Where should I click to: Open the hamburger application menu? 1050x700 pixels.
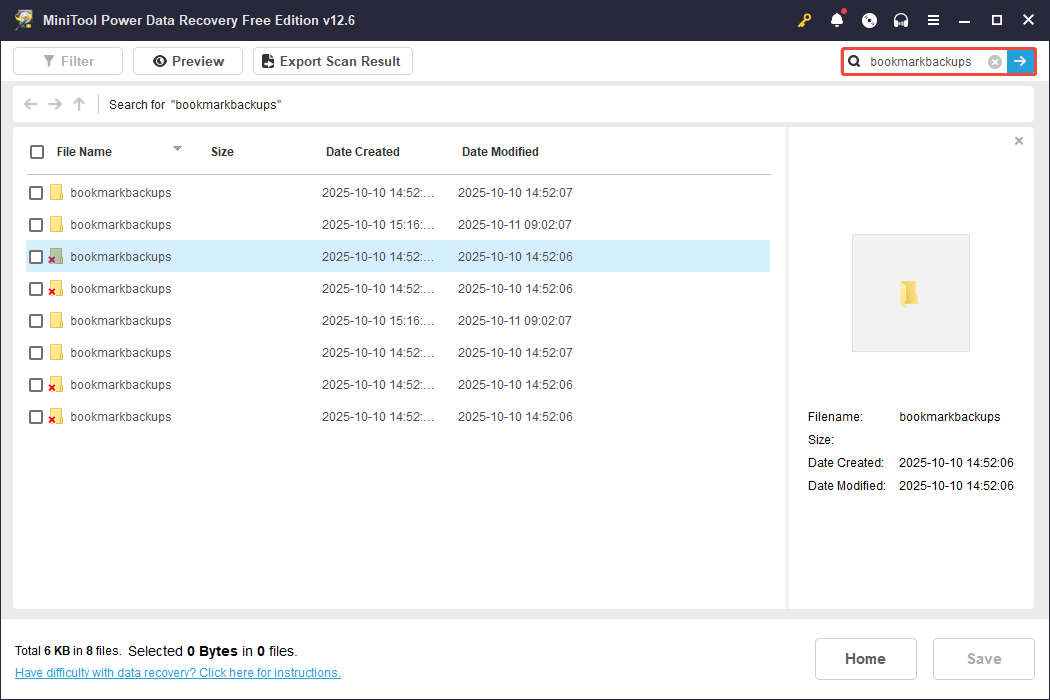936,19
